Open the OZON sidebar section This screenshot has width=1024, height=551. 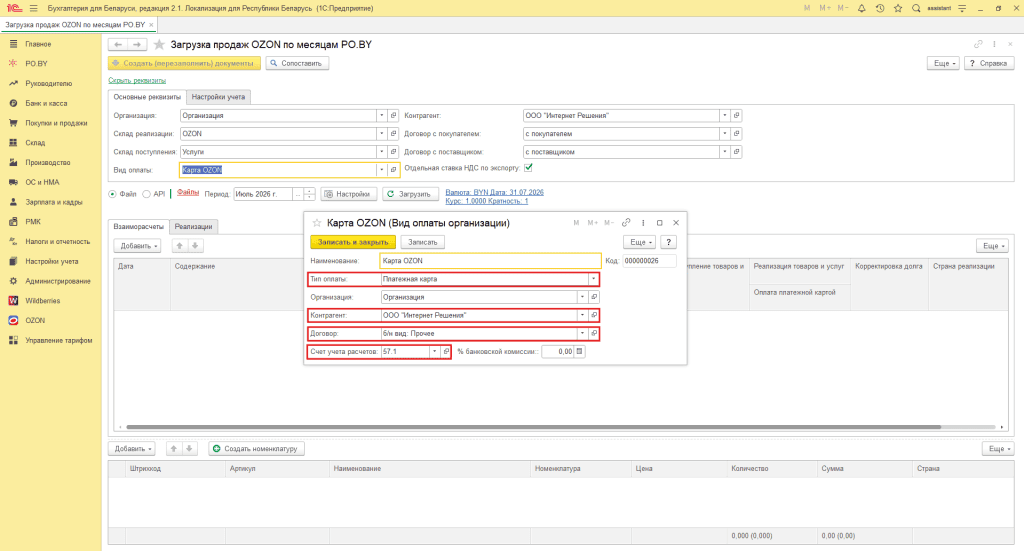(x=35, y=321)
